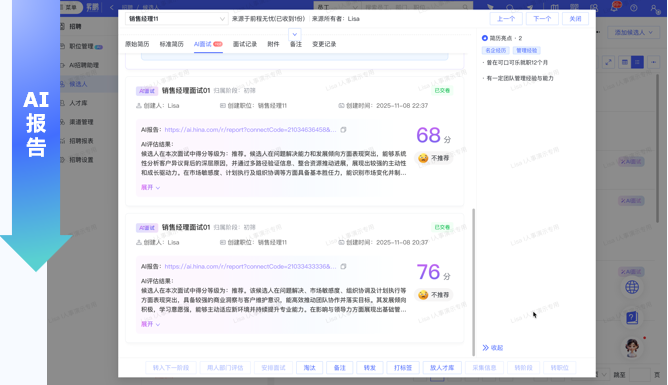Viewport: 668px width, 385px height.
Task: Open the help book floating icon
Action: tap(632, 318)
